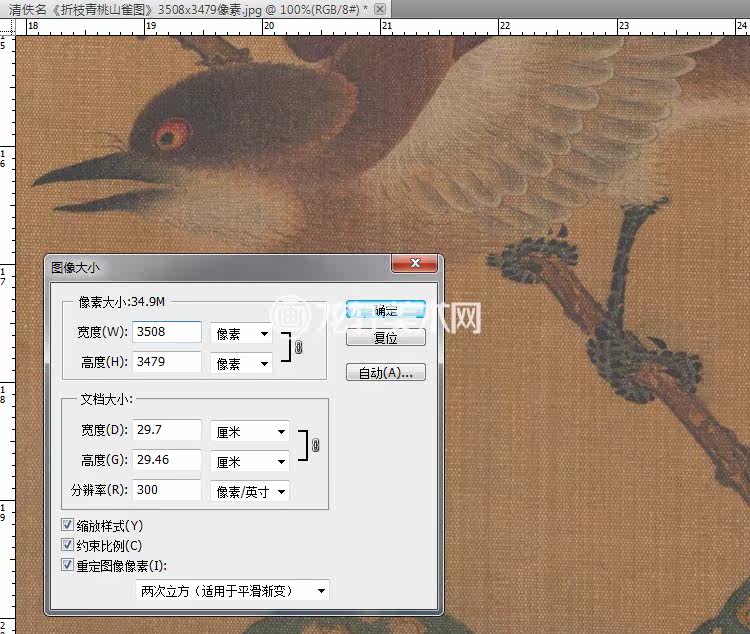Image resolution: width=750 pixels, height=634 pixels.
Task: Click the 文档大小: group label
Action: pos(106,399)
